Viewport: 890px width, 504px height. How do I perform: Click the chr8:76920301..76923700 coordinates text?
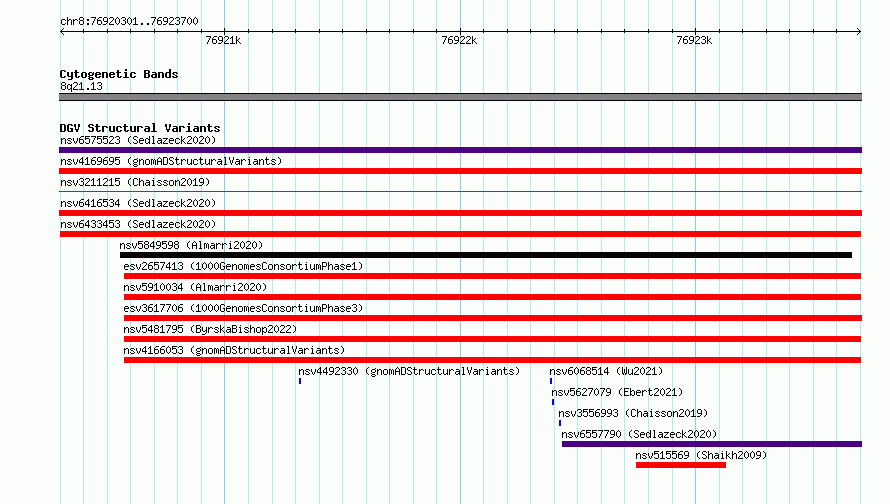point(129,21)
